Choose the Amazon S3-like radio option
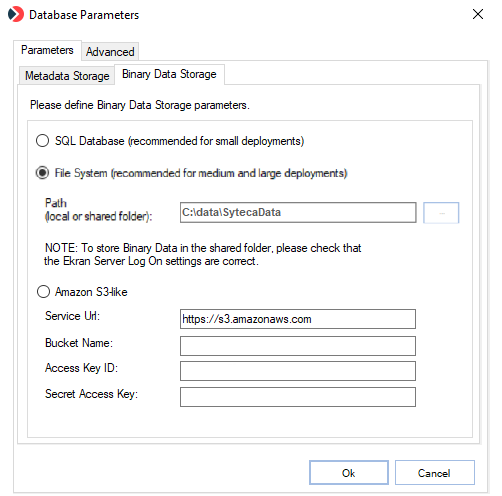 tap(43, 292)
